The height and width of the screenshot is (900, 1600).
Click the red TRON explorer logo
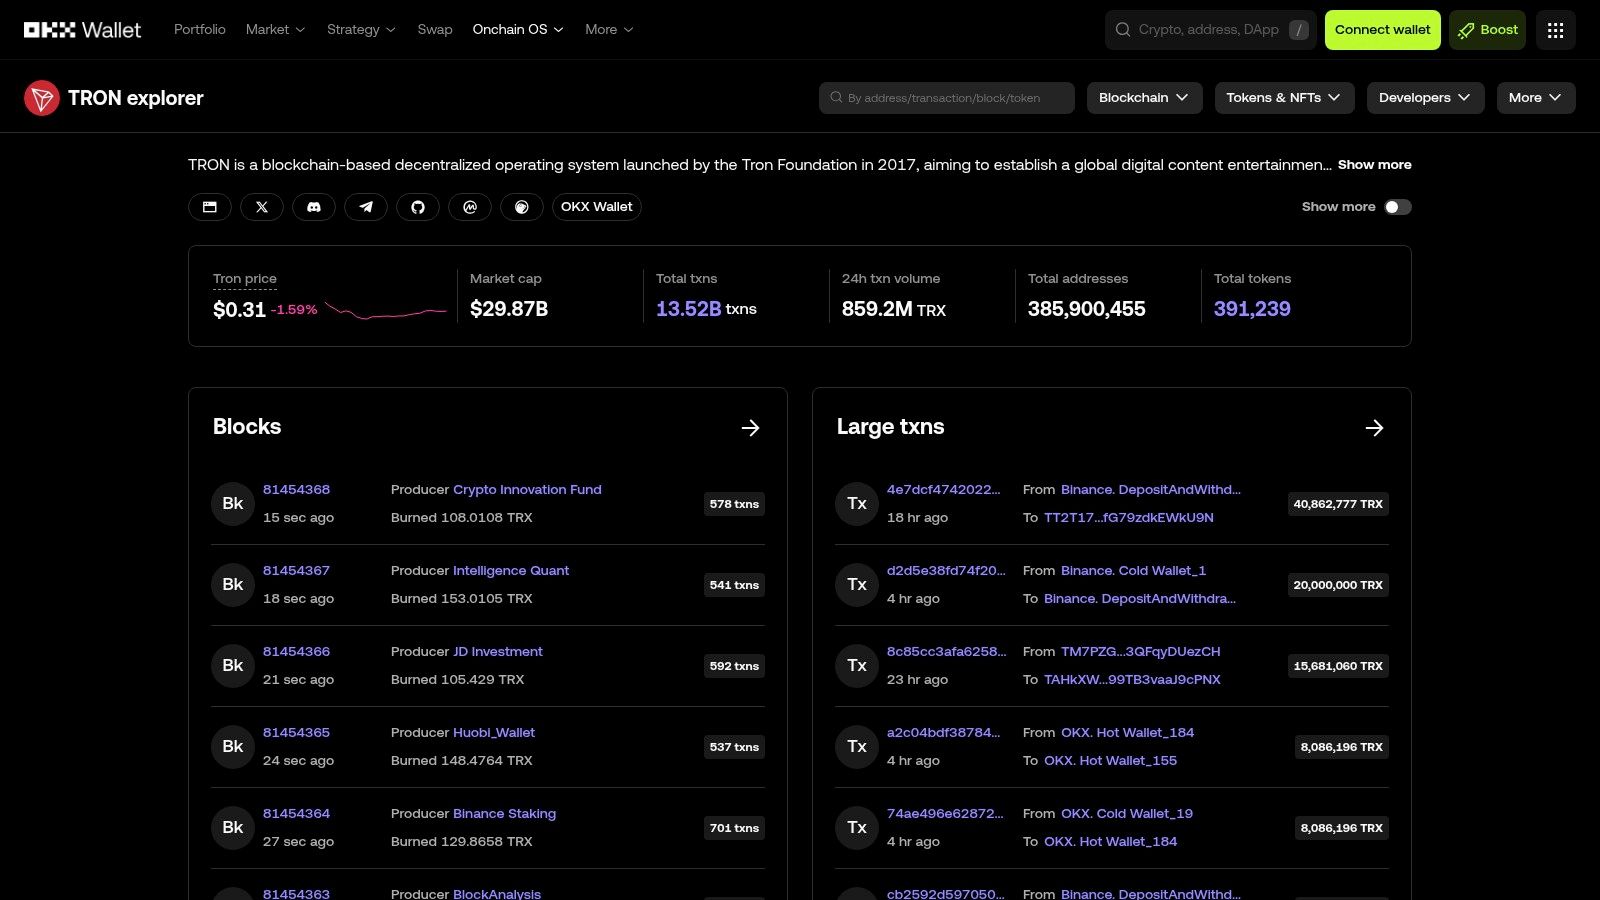[x=42, y=97]
